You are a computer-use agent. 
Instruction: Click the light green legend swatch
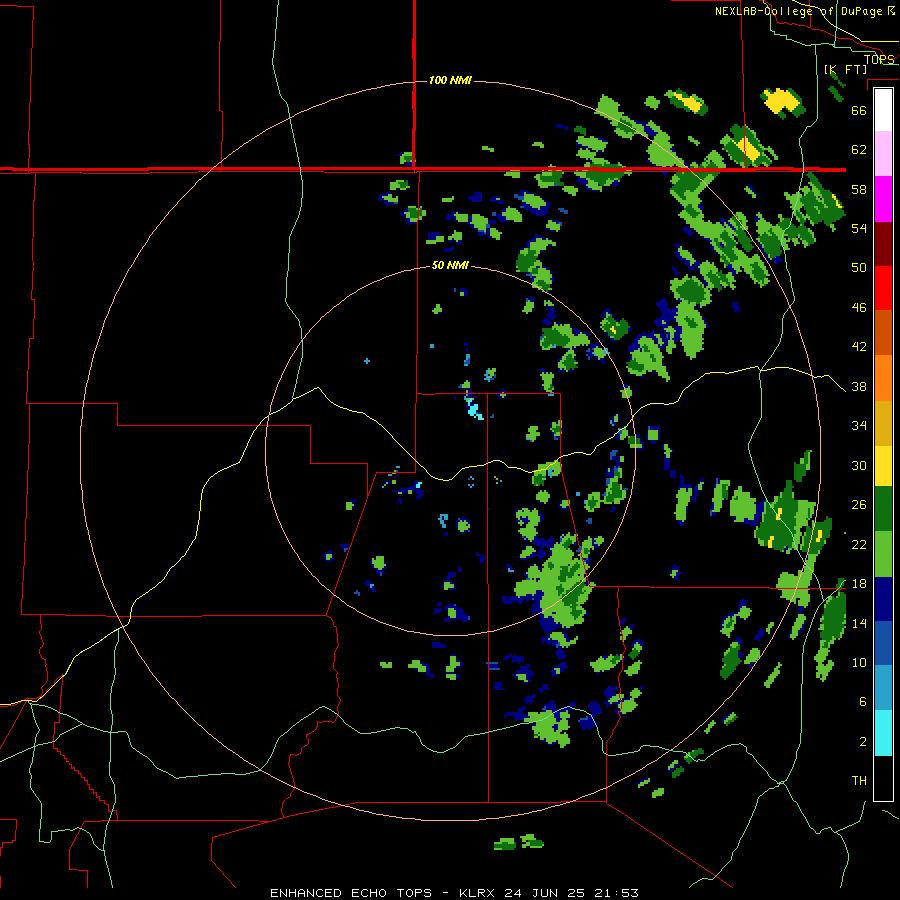pos(883,554)
